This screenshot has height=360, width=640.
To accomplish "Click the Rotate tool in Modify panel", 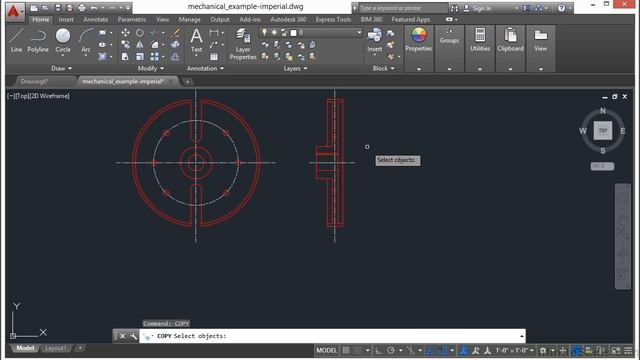I will pyautogui.click(x=140, y=33).
